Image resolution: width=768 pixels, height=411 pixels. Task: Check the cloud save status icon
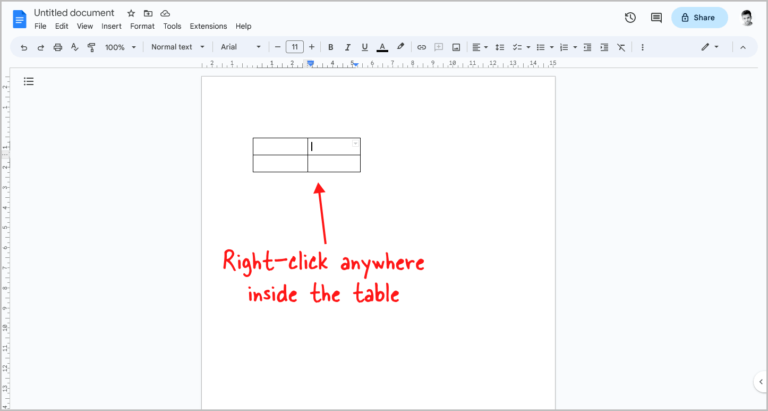(165, 13)
